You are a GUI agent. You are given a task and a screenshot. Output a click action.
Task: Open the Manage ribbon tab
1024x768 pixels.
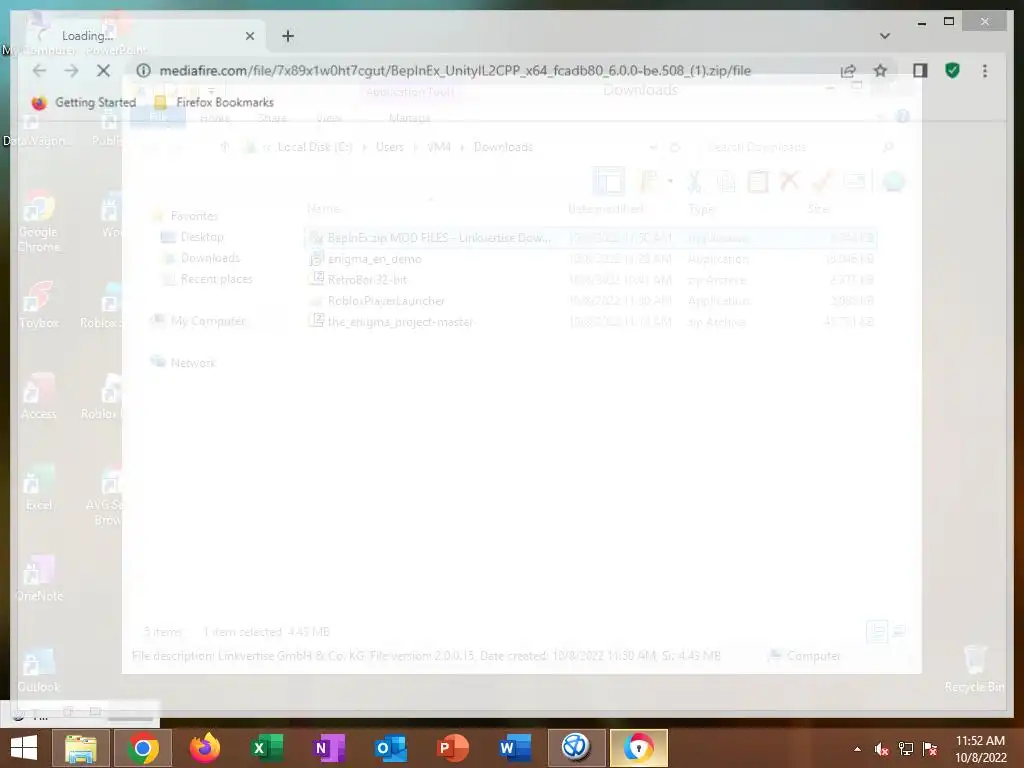point(409,118)
